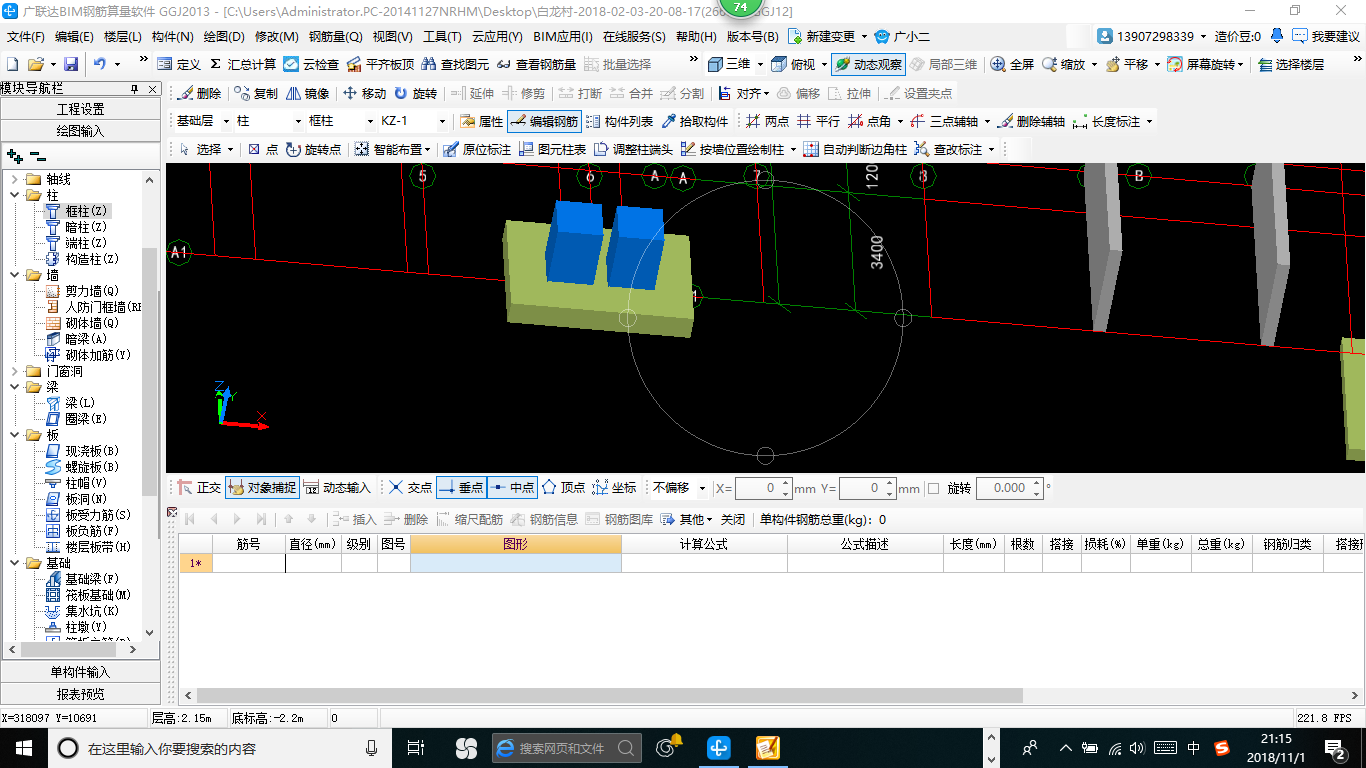Select the 复制 (copy) tool
Viewport: 1366px width, 768px height.
(x=256, y=93)
